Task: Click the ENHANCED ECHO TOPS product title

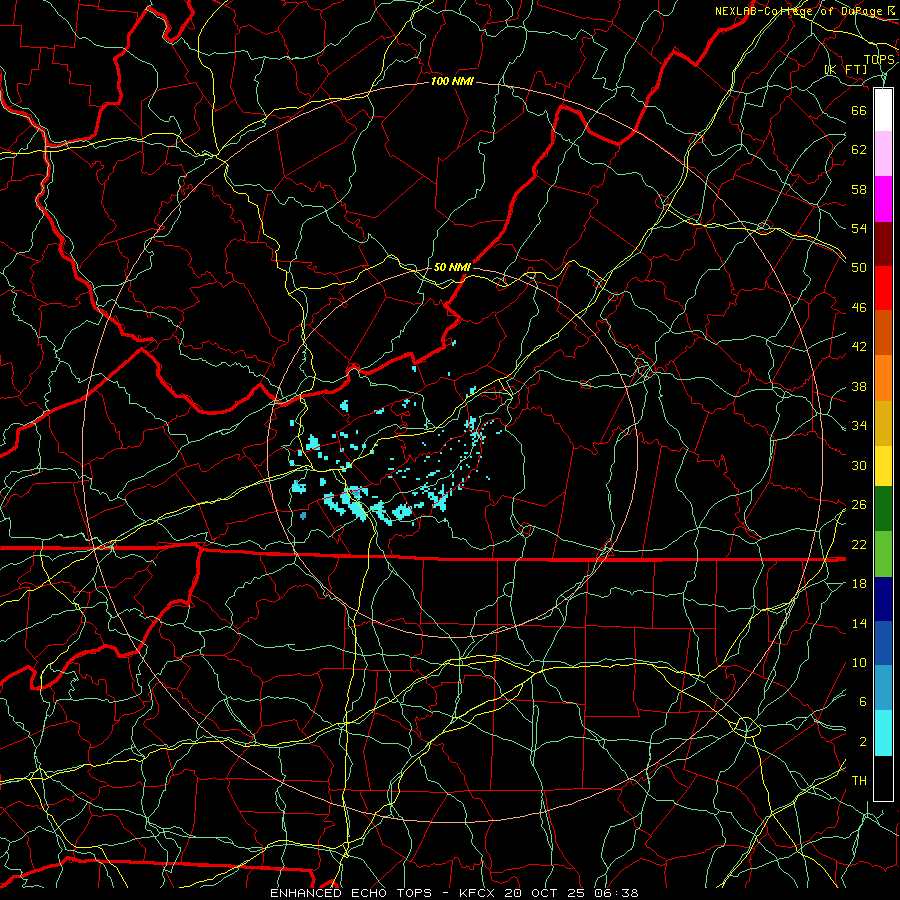Action: click(351, 893)
